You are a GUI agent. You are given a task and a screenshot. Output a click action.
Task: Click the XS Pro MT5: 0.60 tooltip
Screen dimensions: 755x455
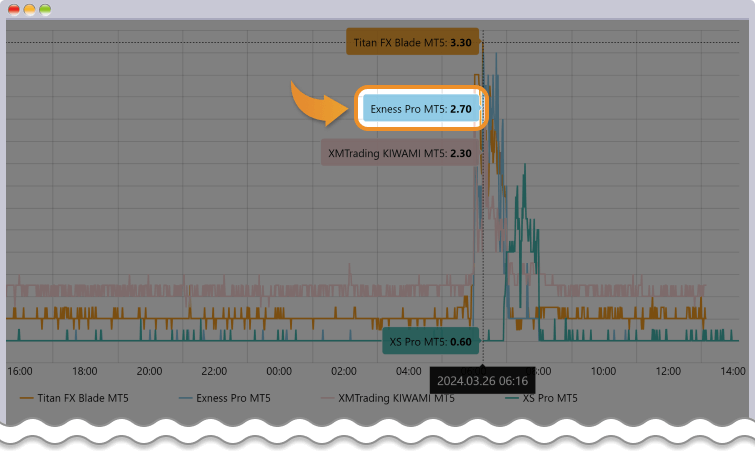pyautogui.click(x=430, y=342)
